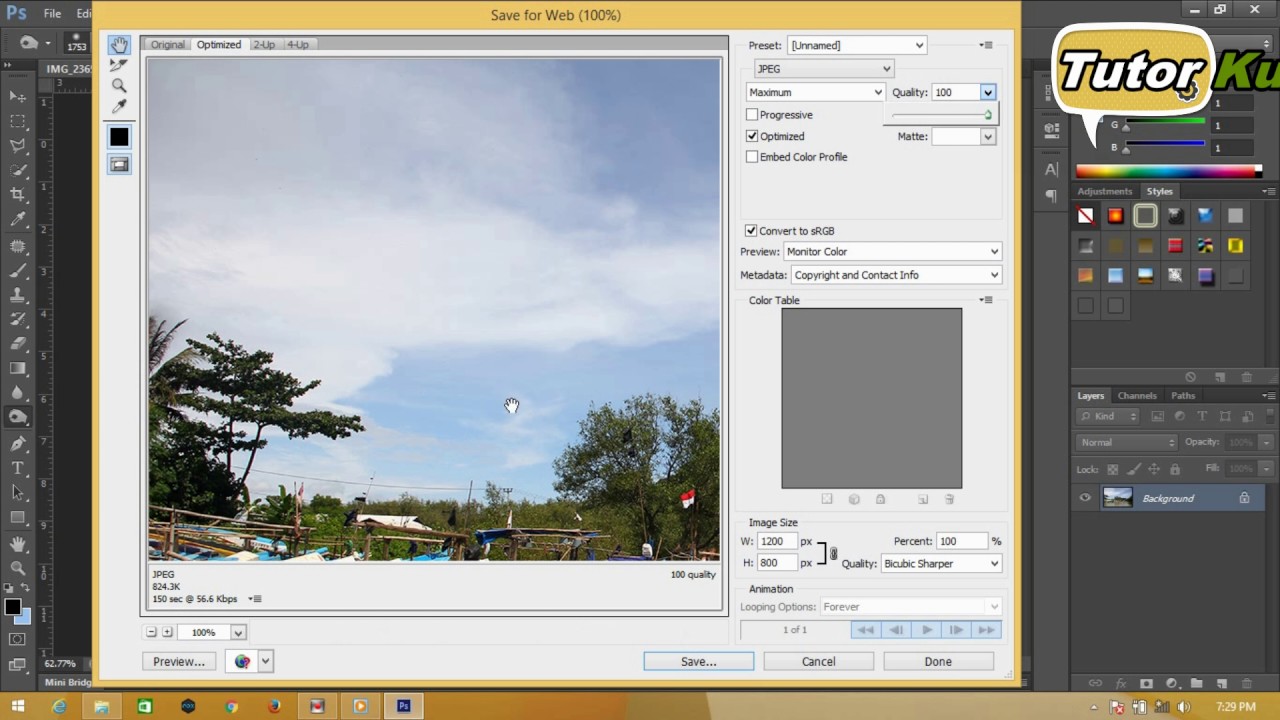Click the image Width field
Viewport: 1280px width, 720px height.
pos(777,541)
